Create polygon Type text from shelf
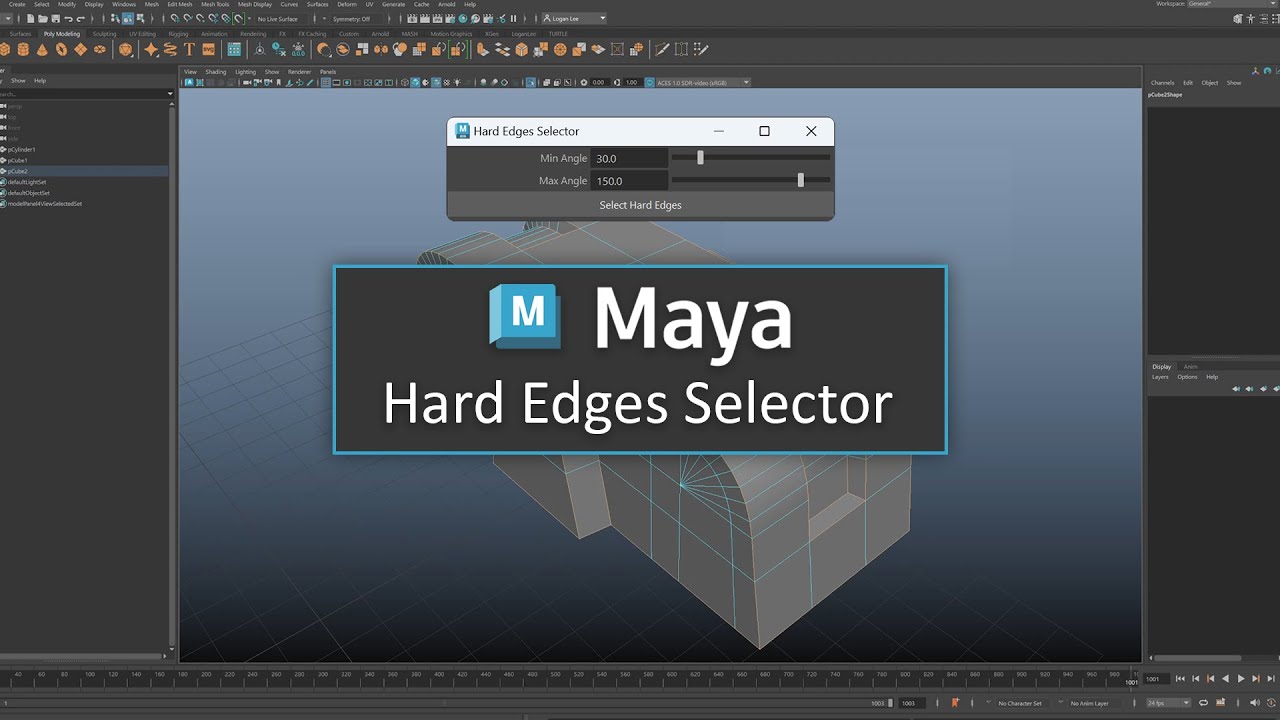This screenshot has width=1280, height=720. point(189,49)
